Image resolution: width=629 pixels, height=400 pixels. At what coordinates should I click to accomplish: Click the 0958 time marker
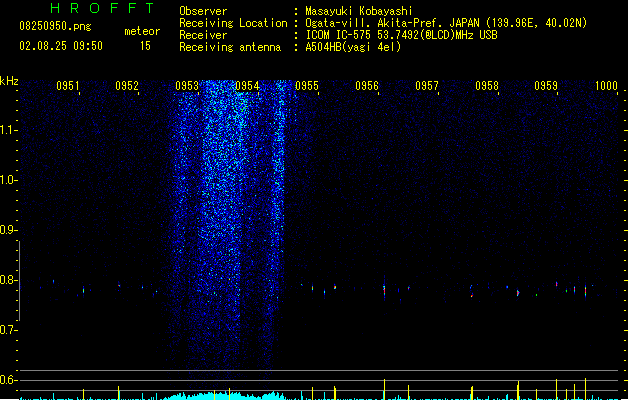tap(487, 86)
